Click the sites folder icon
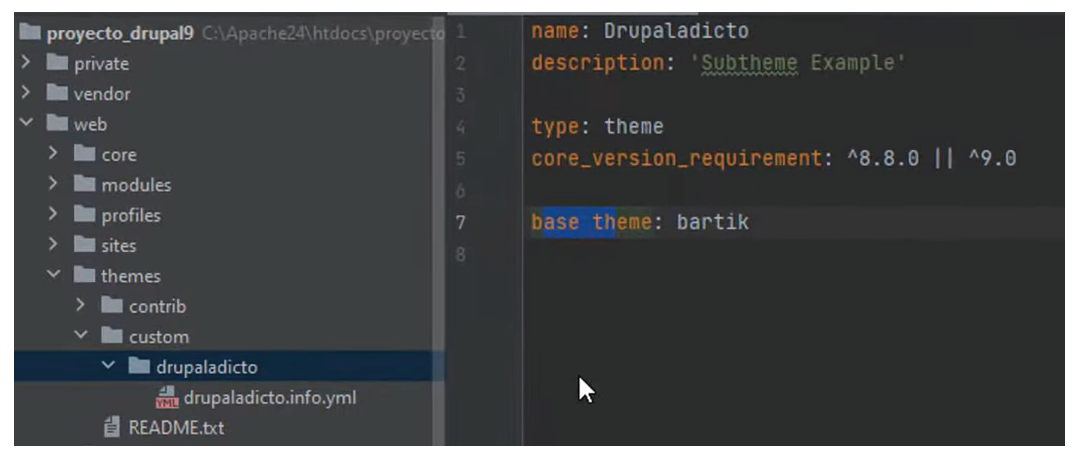The image size is (1081, 456). (84, 245)
